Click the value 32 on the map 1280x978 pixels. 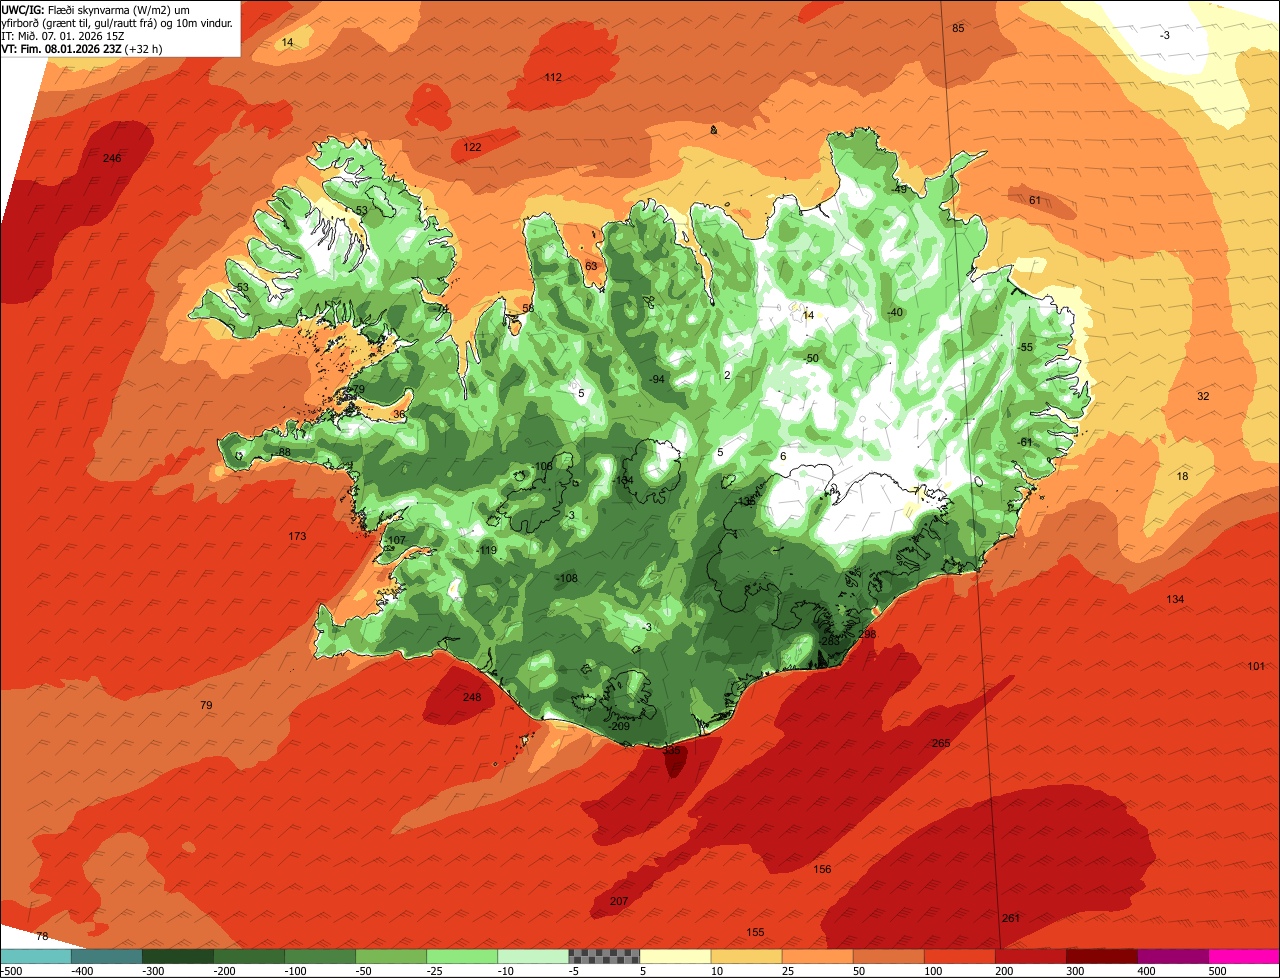(x=1203, y=396)
